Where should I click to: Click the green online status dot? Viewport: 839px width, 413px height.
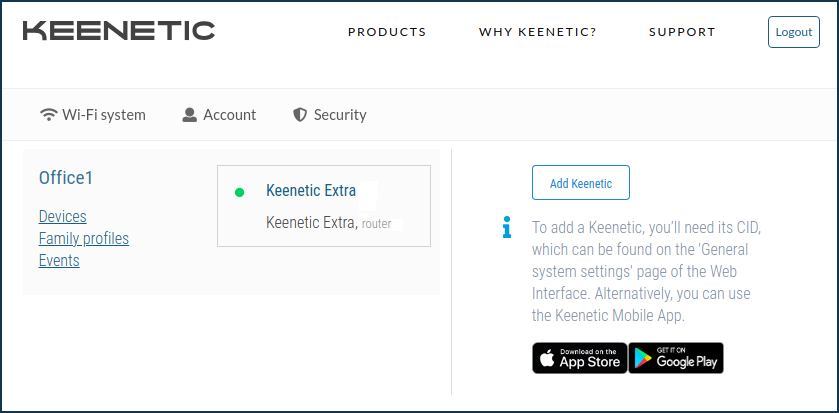pos(239,193)
